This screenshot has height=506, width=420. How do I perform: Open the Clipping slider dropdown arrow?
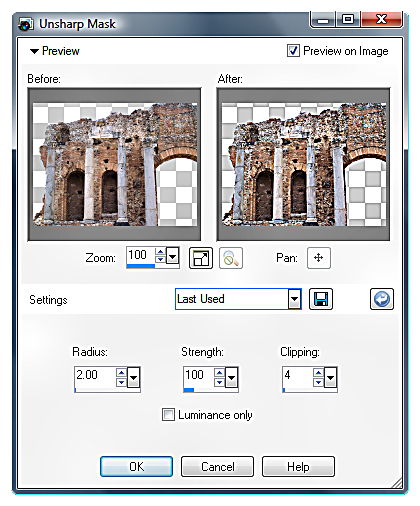coord(331,377)
